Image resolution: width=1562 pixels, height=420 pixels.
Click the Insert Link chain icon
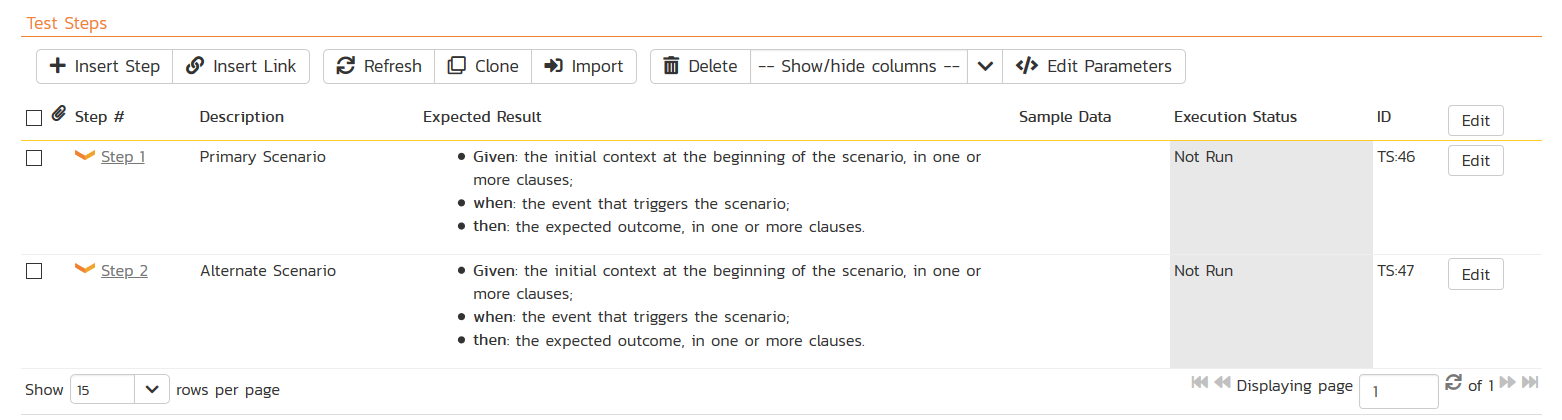coord(196,66)
